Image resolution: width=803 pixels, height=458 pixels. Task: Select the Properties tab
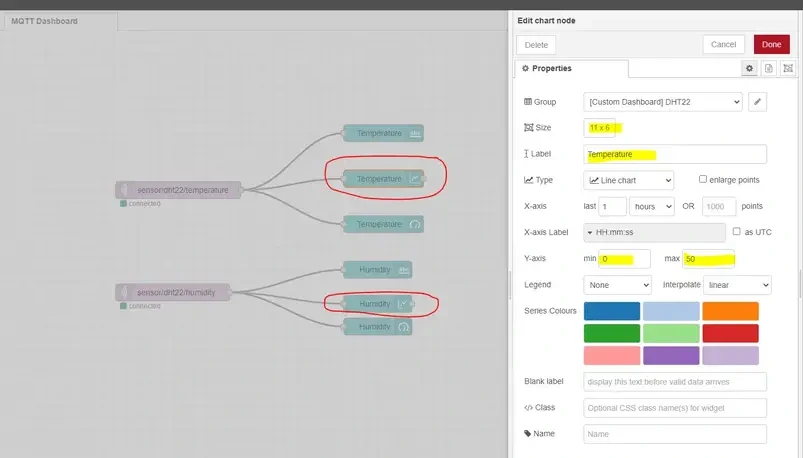tap(571, 68)
